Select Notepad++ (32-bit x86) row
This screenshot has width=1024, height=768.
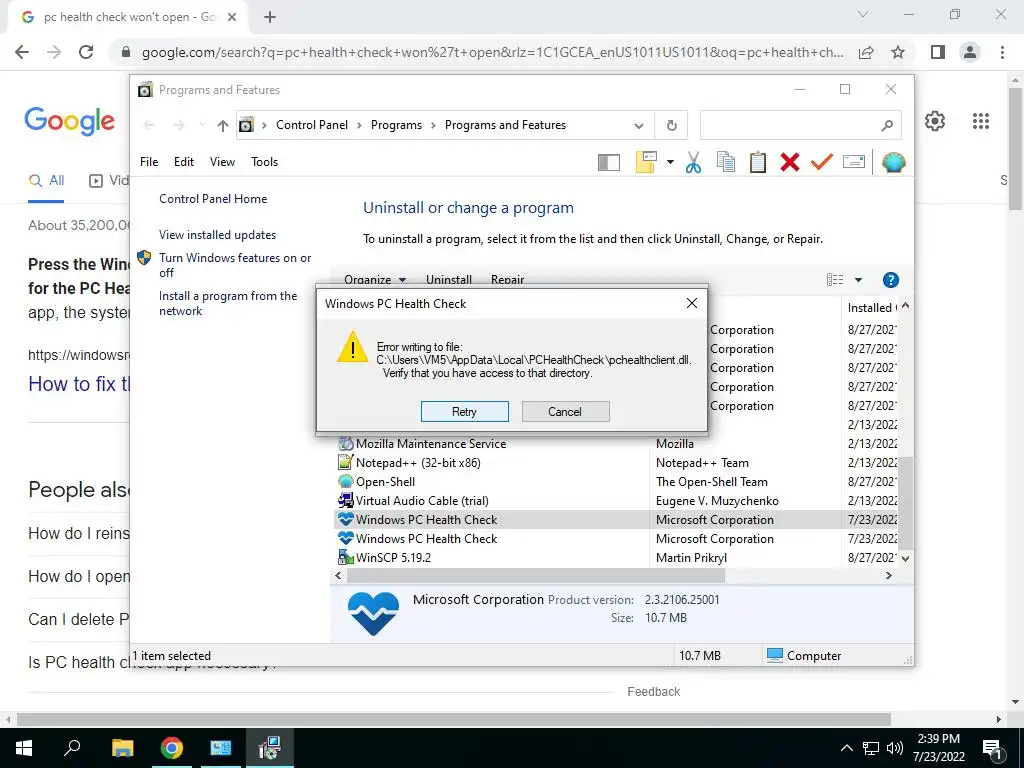coord(618,462)
